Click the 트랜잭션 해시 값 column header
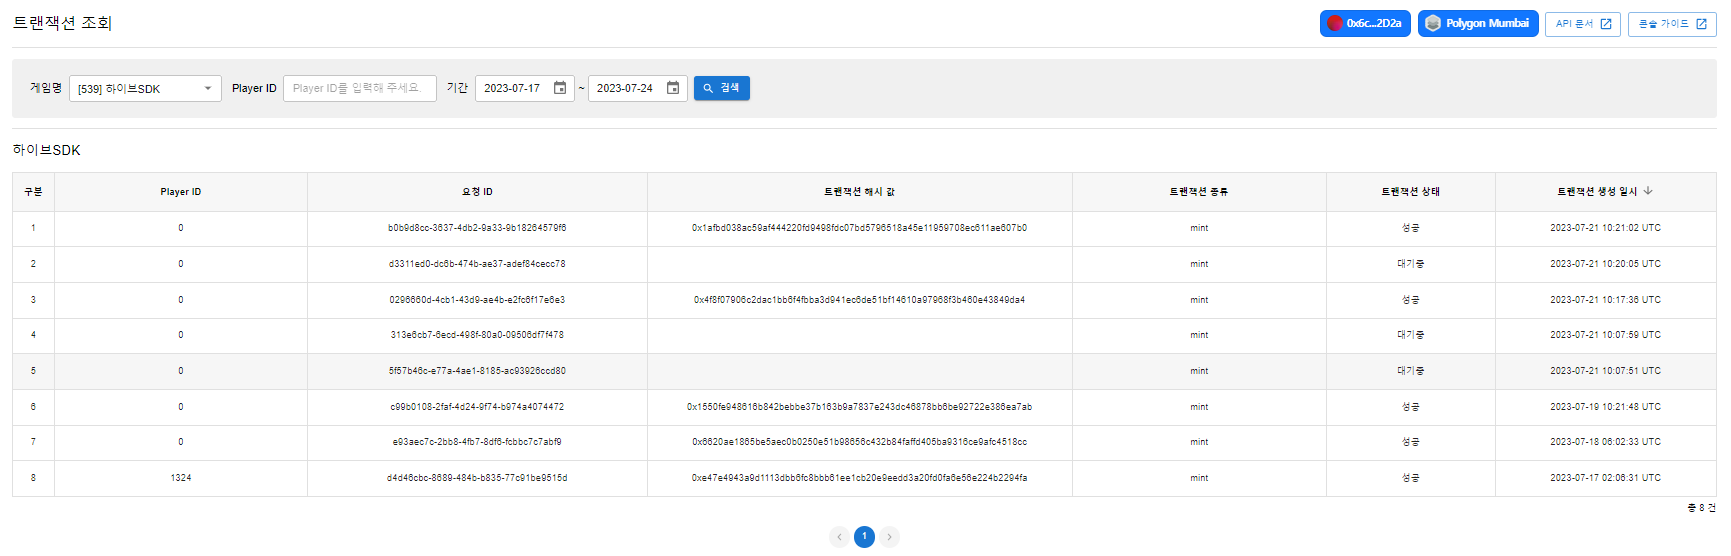The width and height of the screenshot is (1731, 556). 860,192
